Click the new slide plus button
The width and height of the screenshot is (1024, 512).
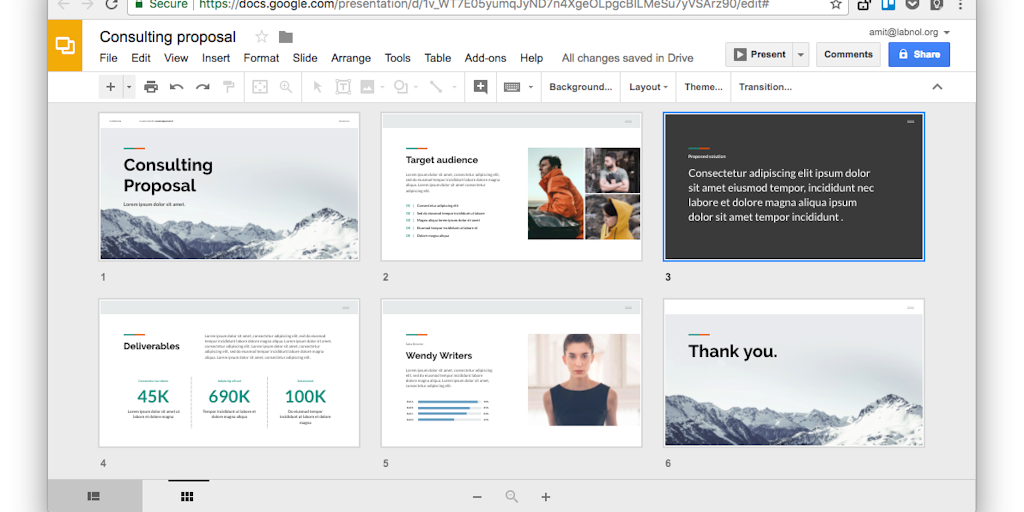pyautogui.click(x=110, y=87)
